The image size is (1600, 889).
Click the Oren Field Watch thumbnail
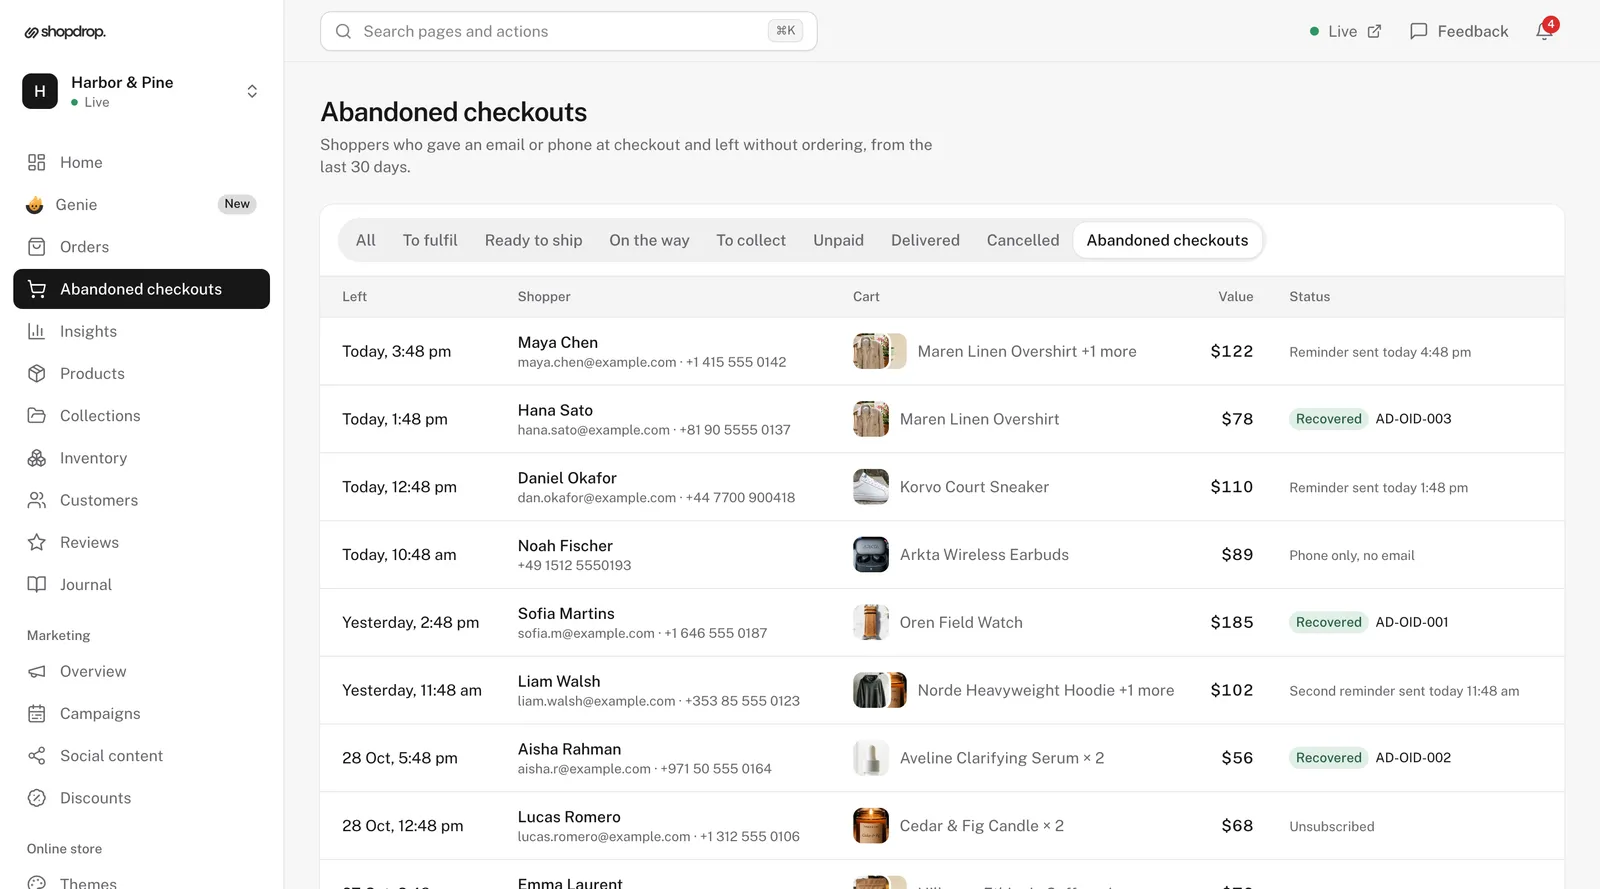point(870,622)
